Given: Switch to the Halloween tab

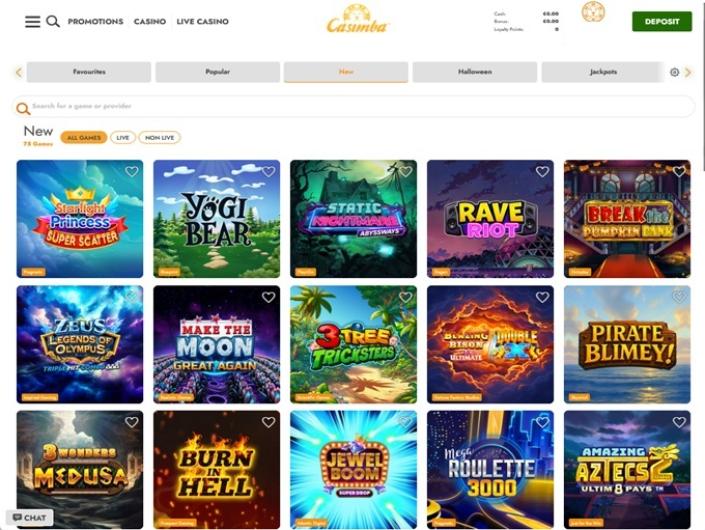Looking at the screenshot, I should coord(475,72).
